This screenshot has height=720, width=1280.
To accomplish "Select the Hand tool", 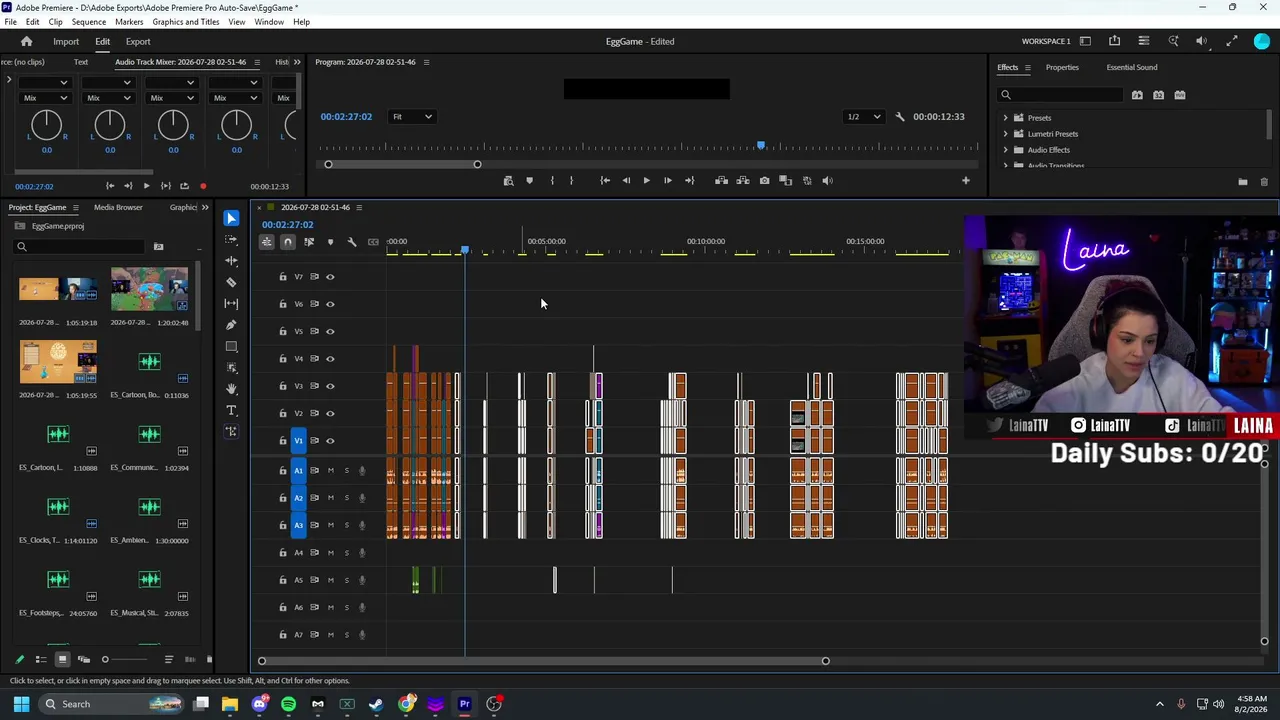I will click(x=231, y=389).
